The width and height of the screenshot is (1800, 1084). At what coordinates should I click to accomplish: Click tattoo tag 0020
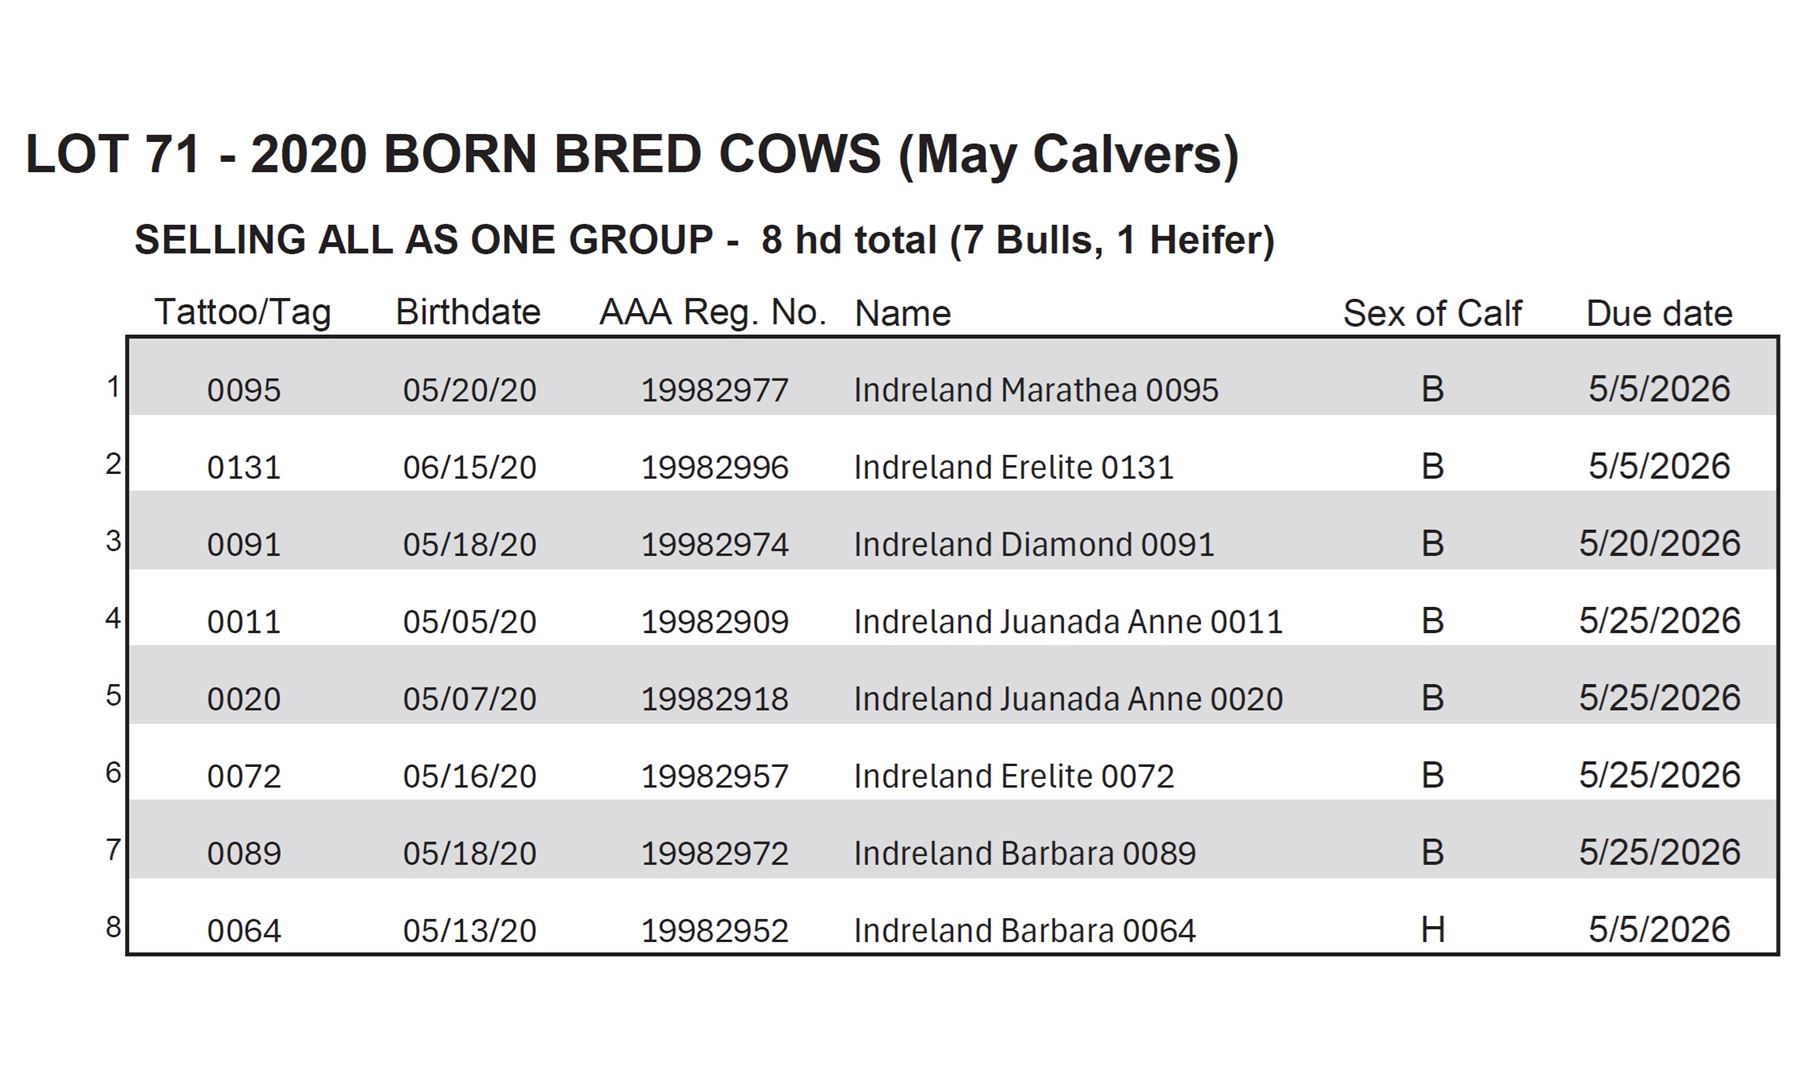coord(244,699)
